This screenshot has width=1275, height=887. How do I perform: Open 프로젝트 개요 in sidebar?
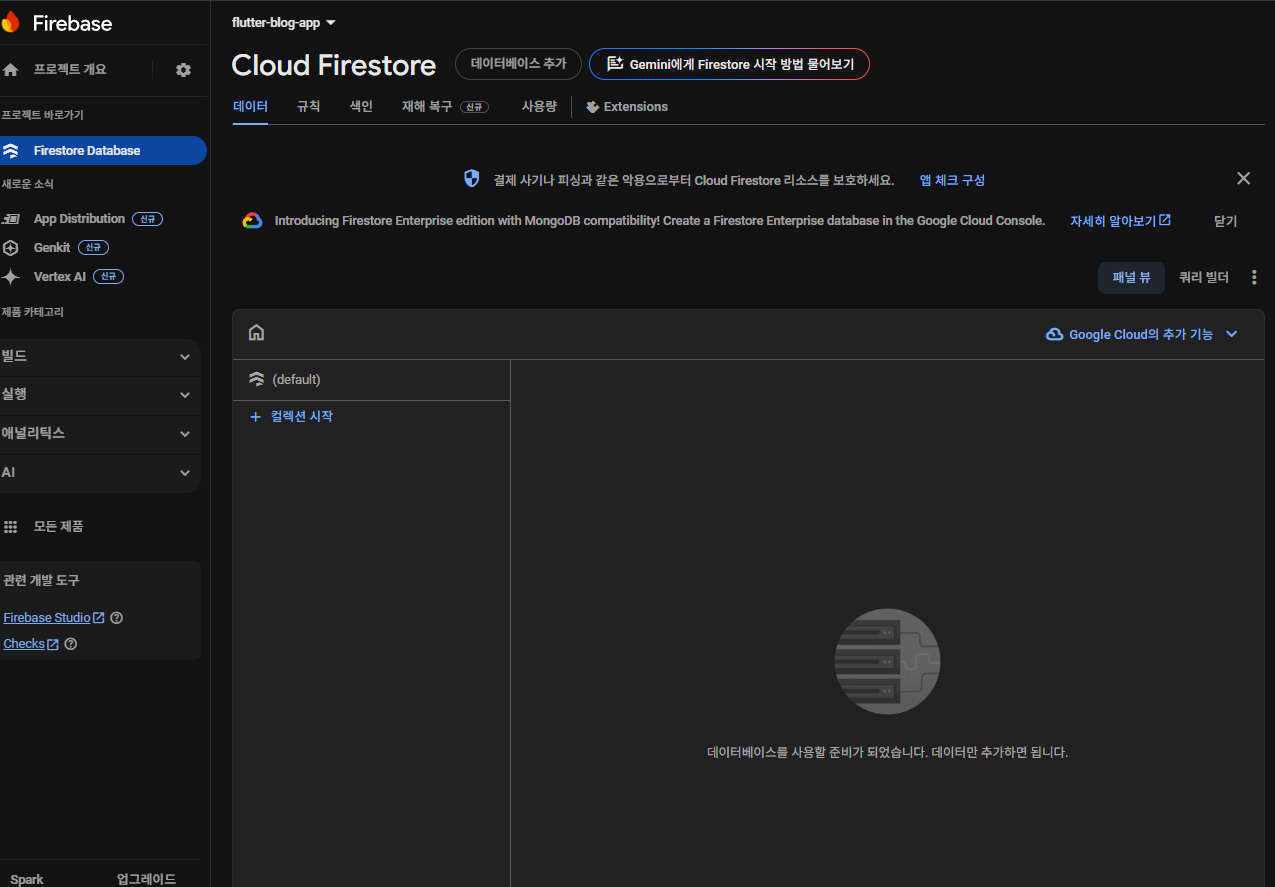[70, 70]
